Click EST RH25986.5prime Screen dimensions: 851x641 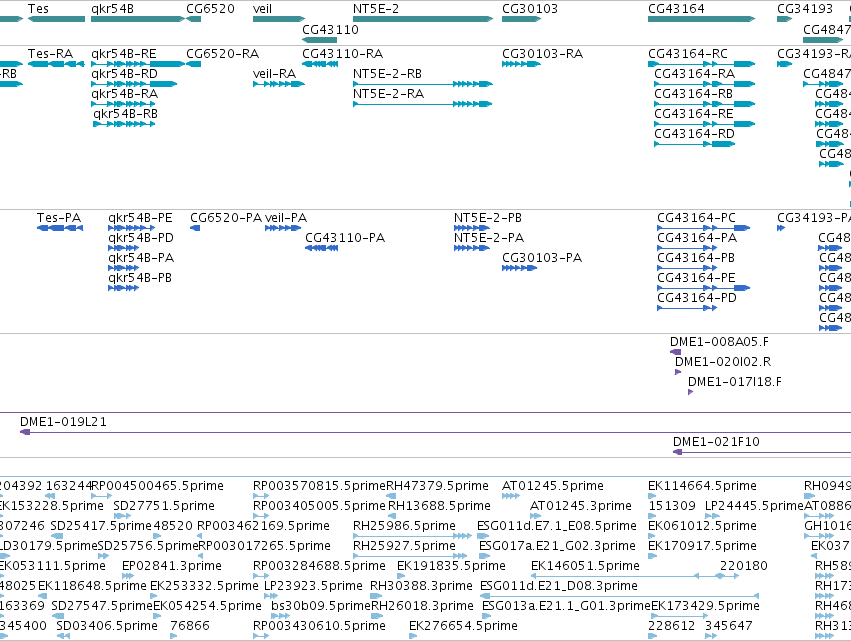(x=412, y=536)
